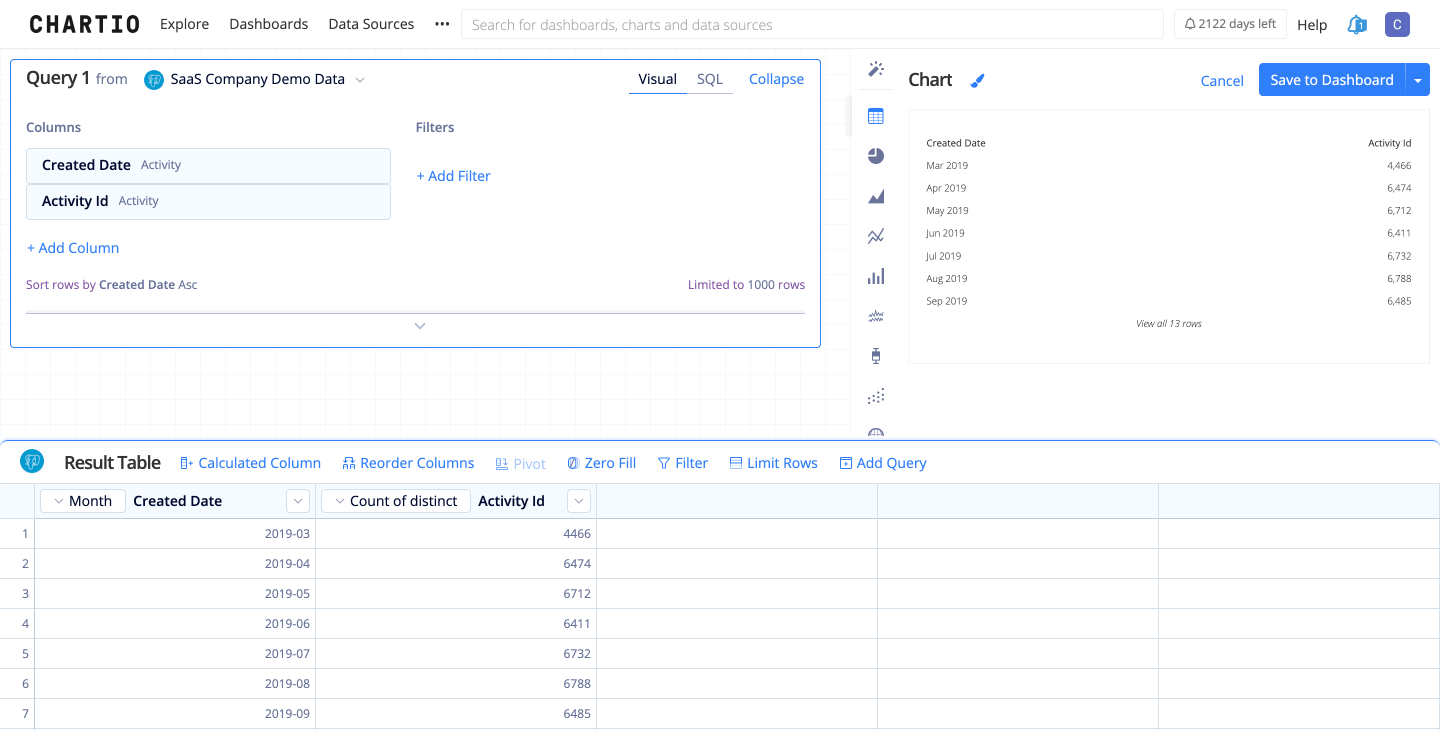Switch to the SQL query tab

(x=710, y=79)
